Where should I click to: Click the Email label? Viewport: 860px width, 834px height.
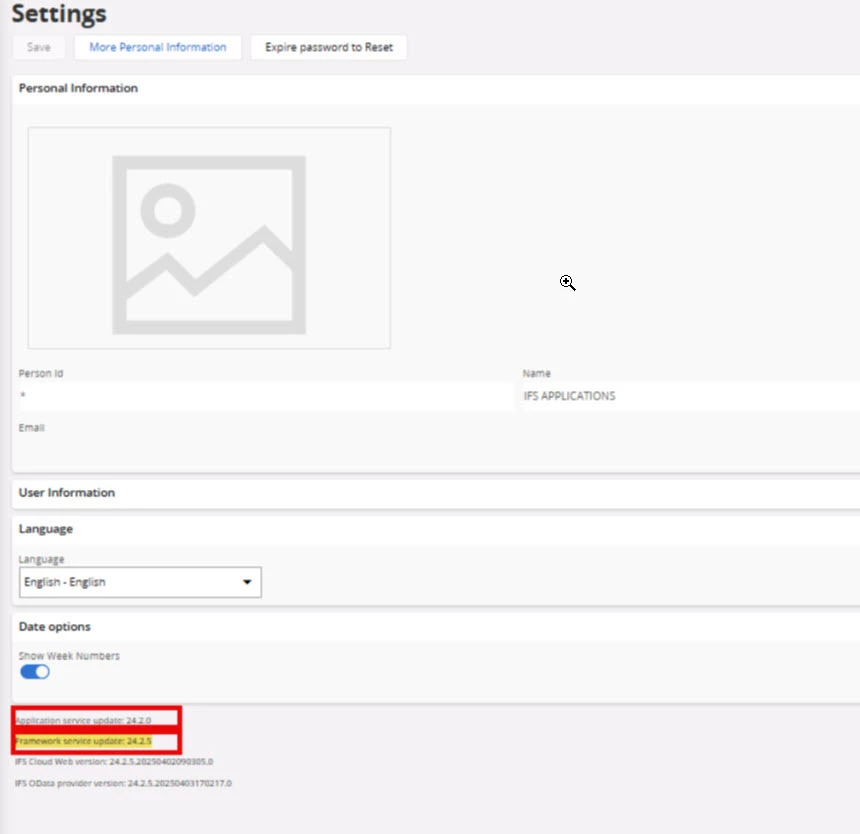point(32,428)
